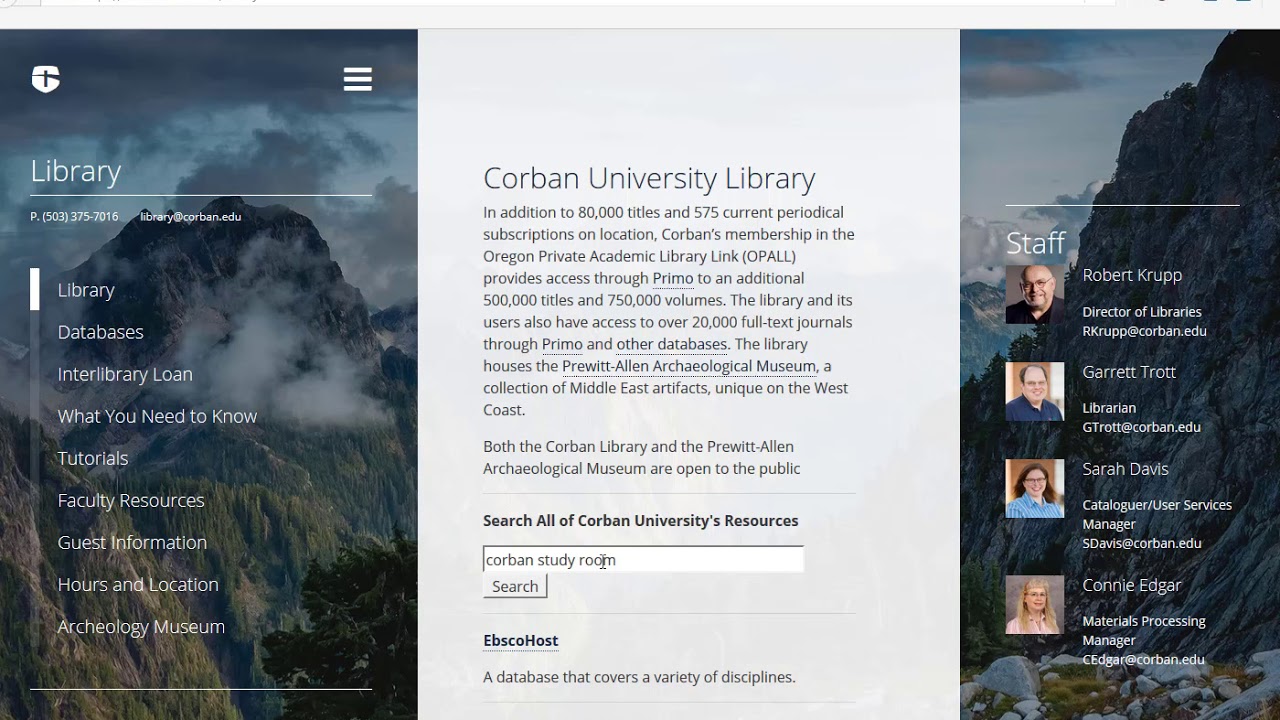The height and width of the screenshot is (720, 1280).
Task: Click the Search button
Action: [515, 586]
